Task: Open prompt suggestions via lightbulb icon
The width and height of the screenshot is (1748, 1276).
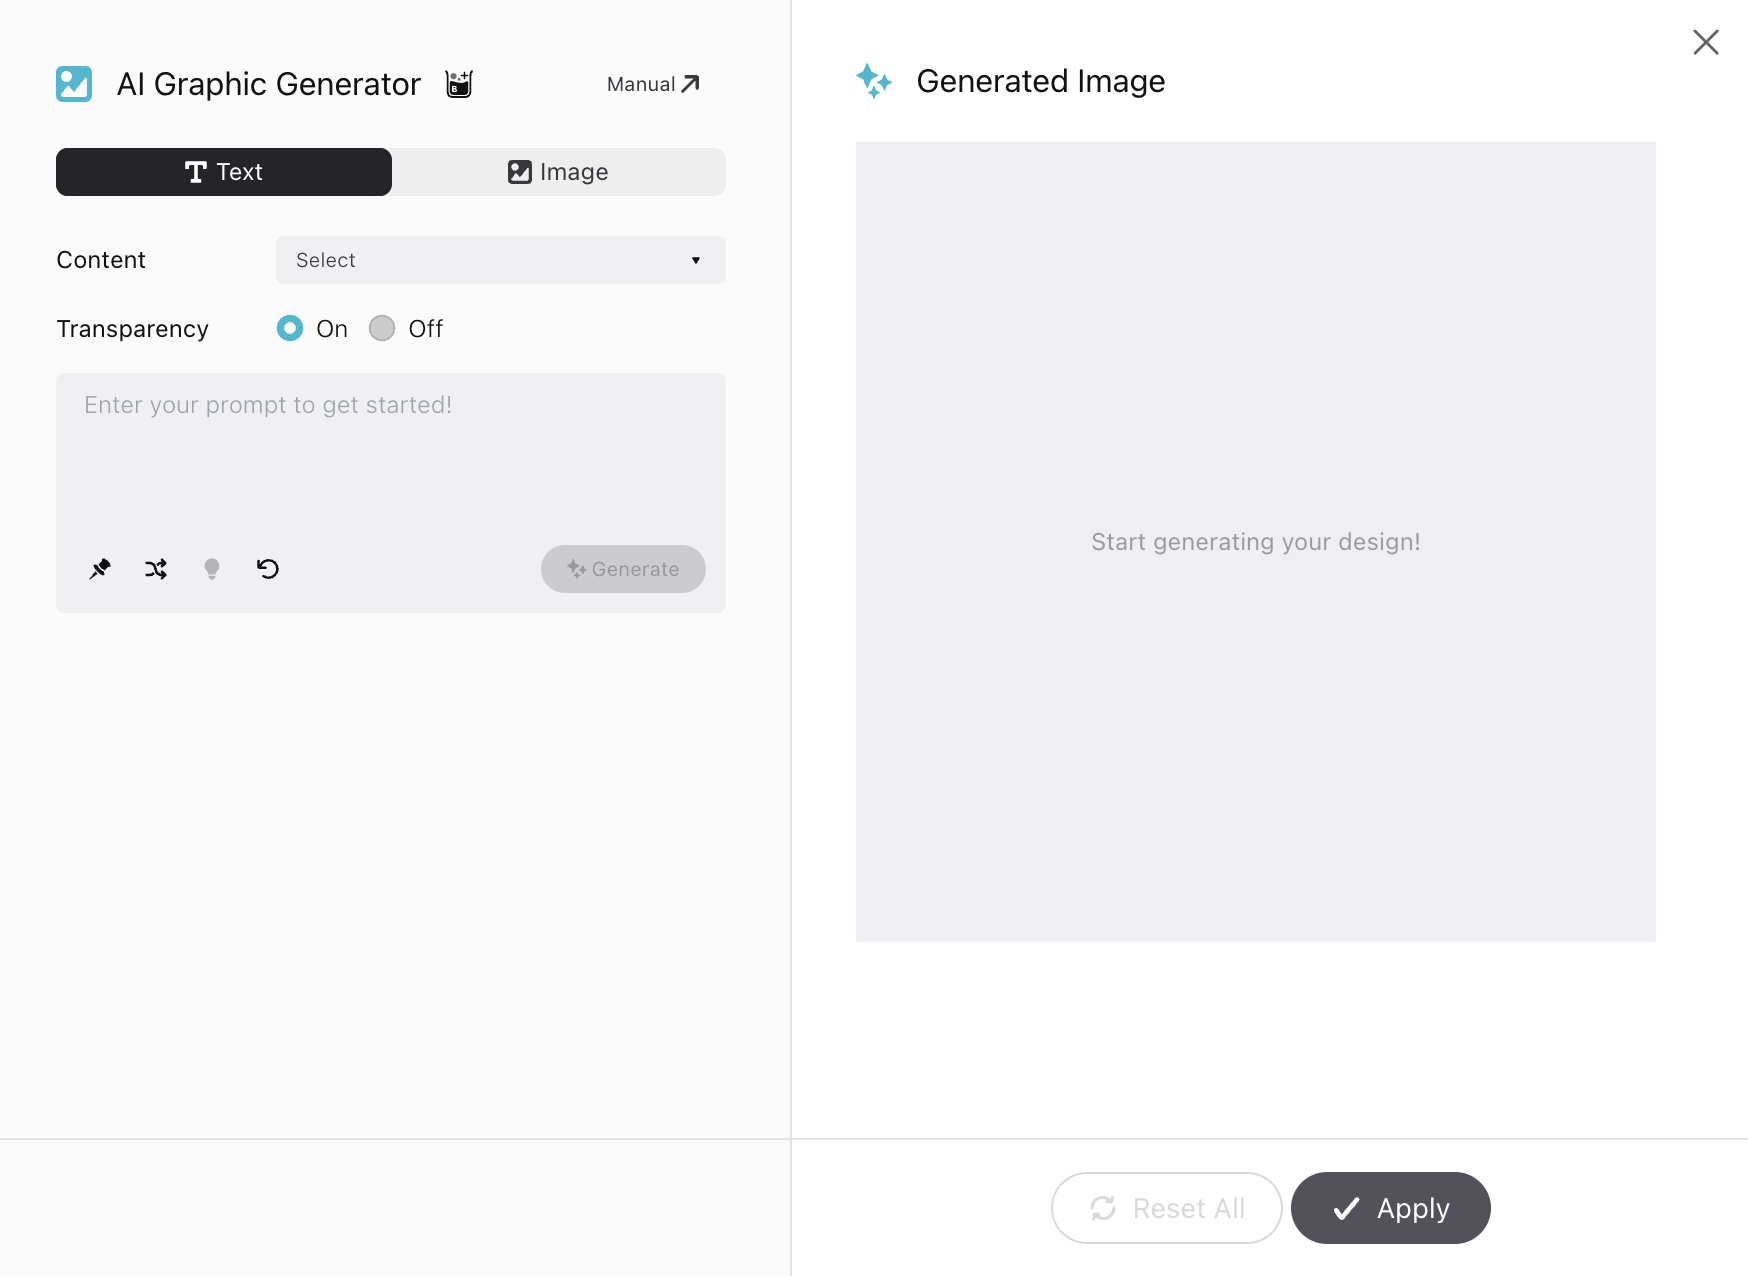Action: tap(211, 568)
